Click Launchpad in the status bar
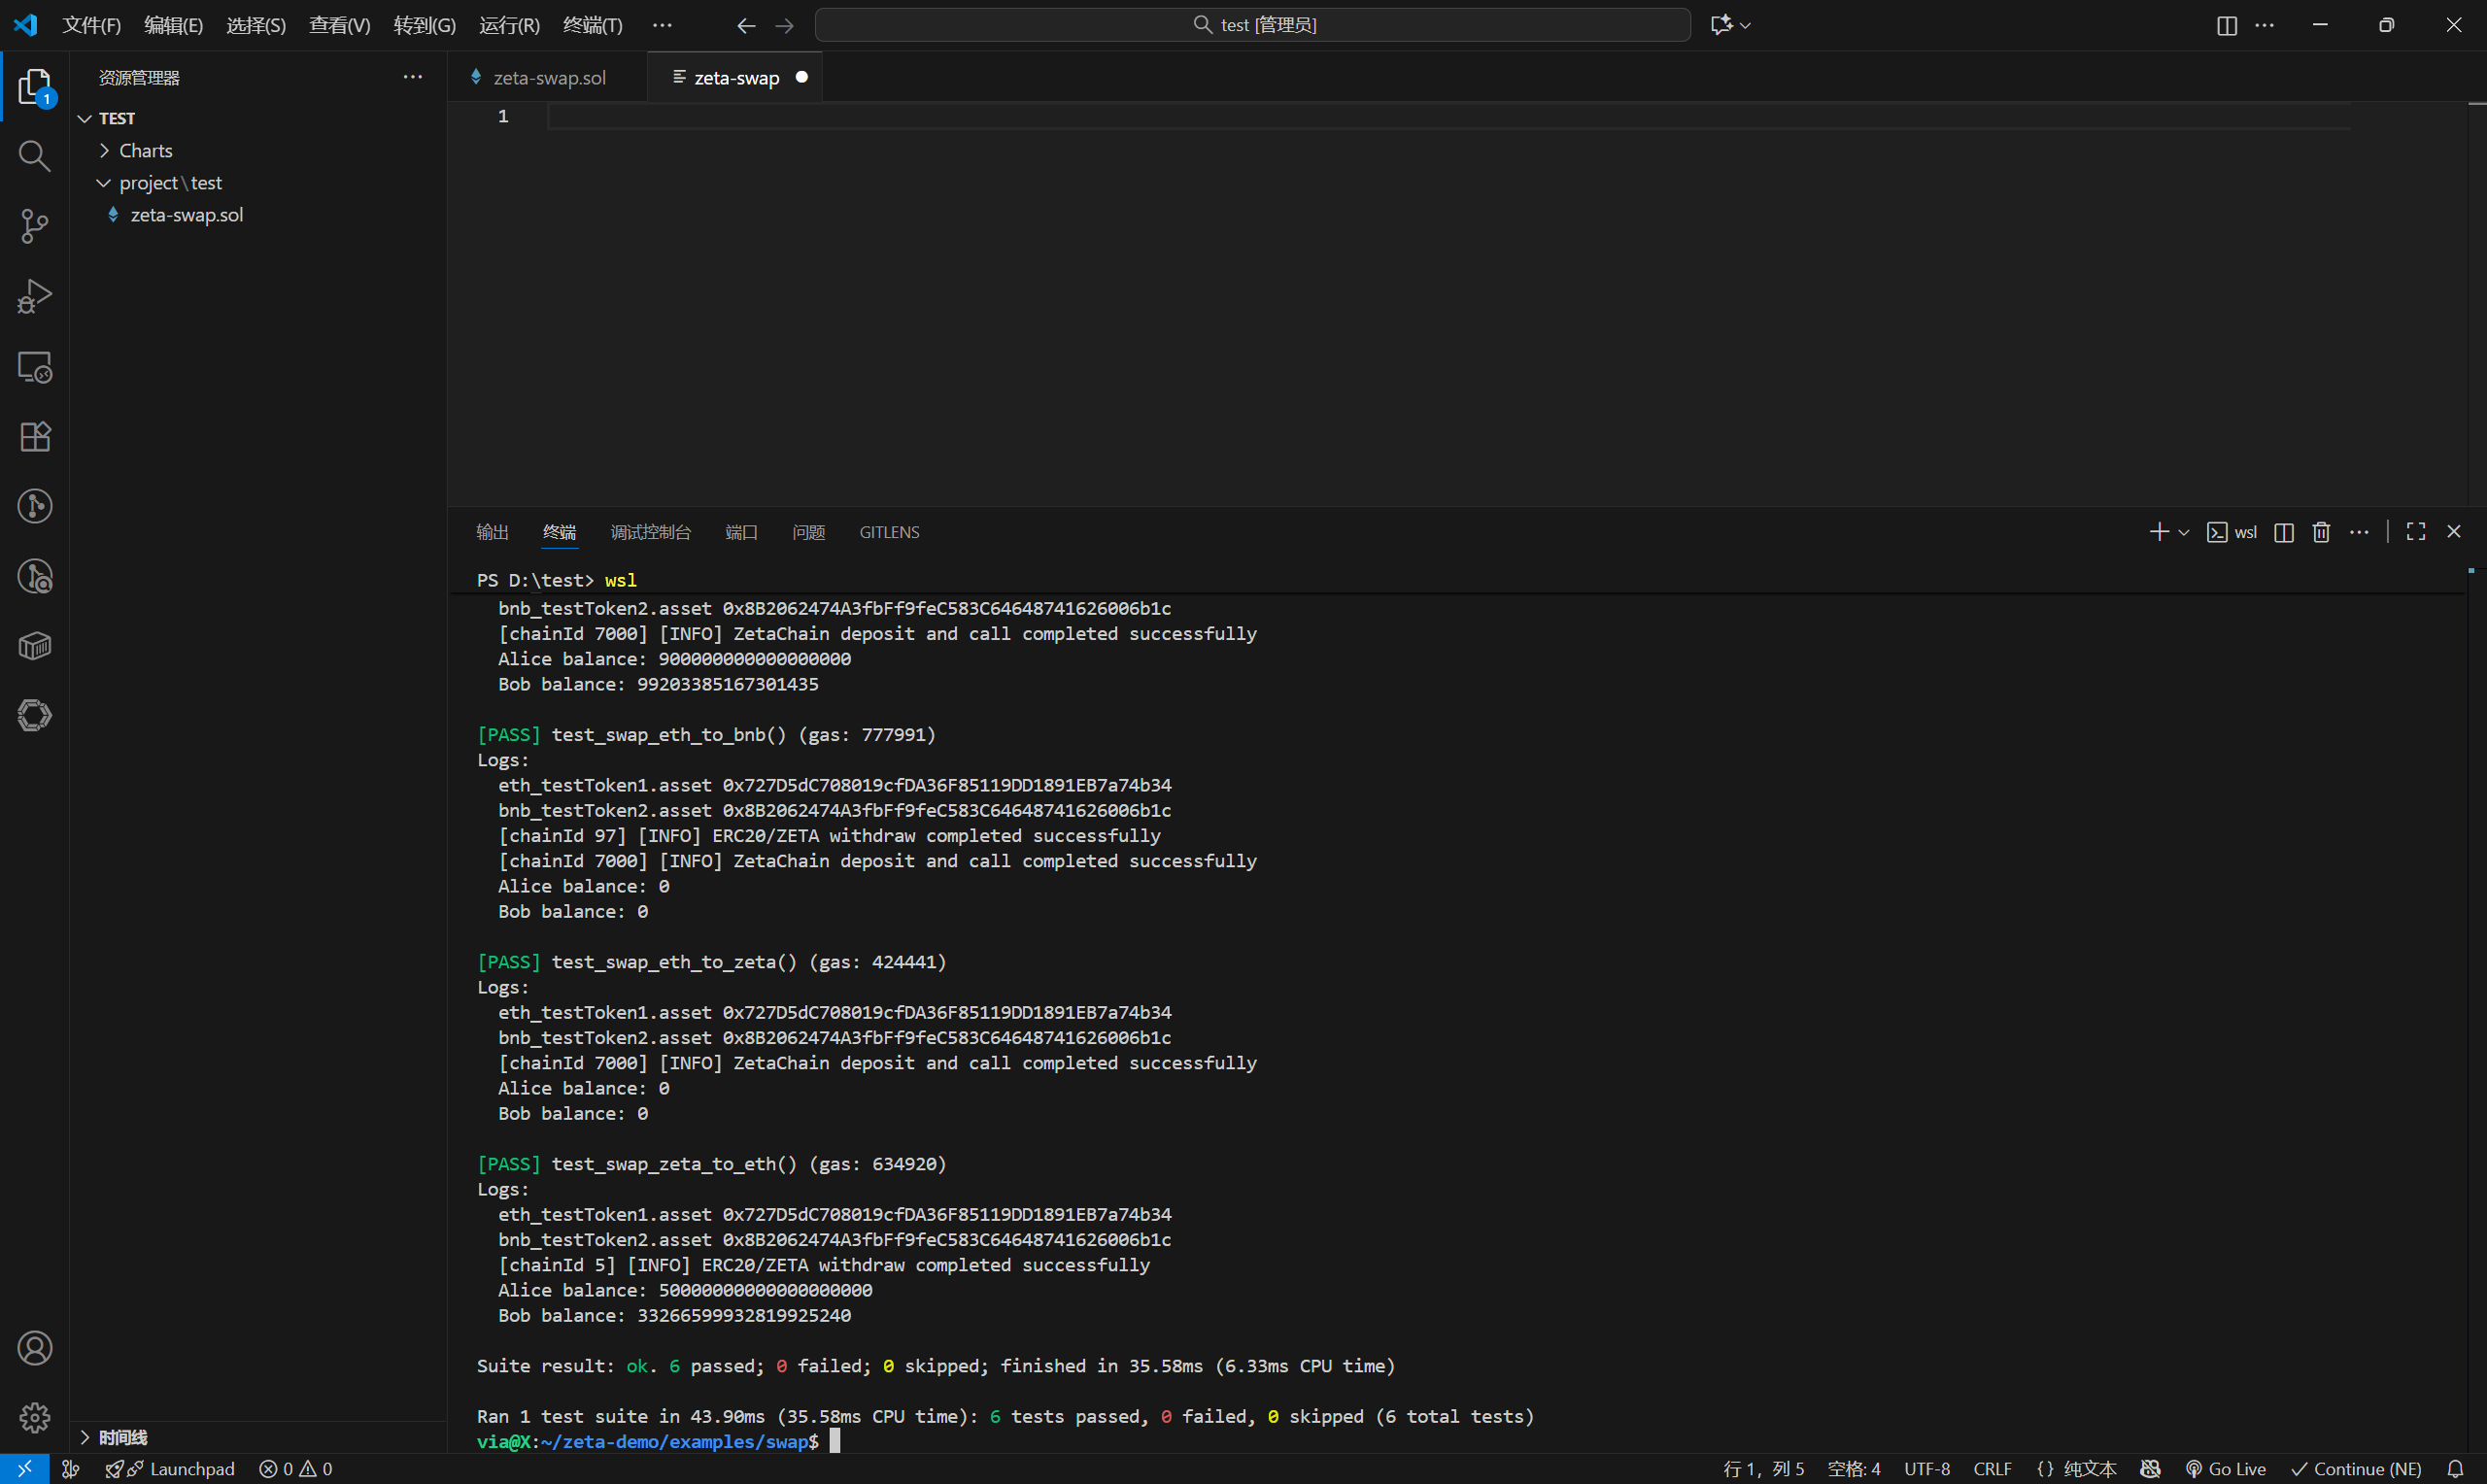This screenshot has width=2487, height=1484. pos(170,1469)
